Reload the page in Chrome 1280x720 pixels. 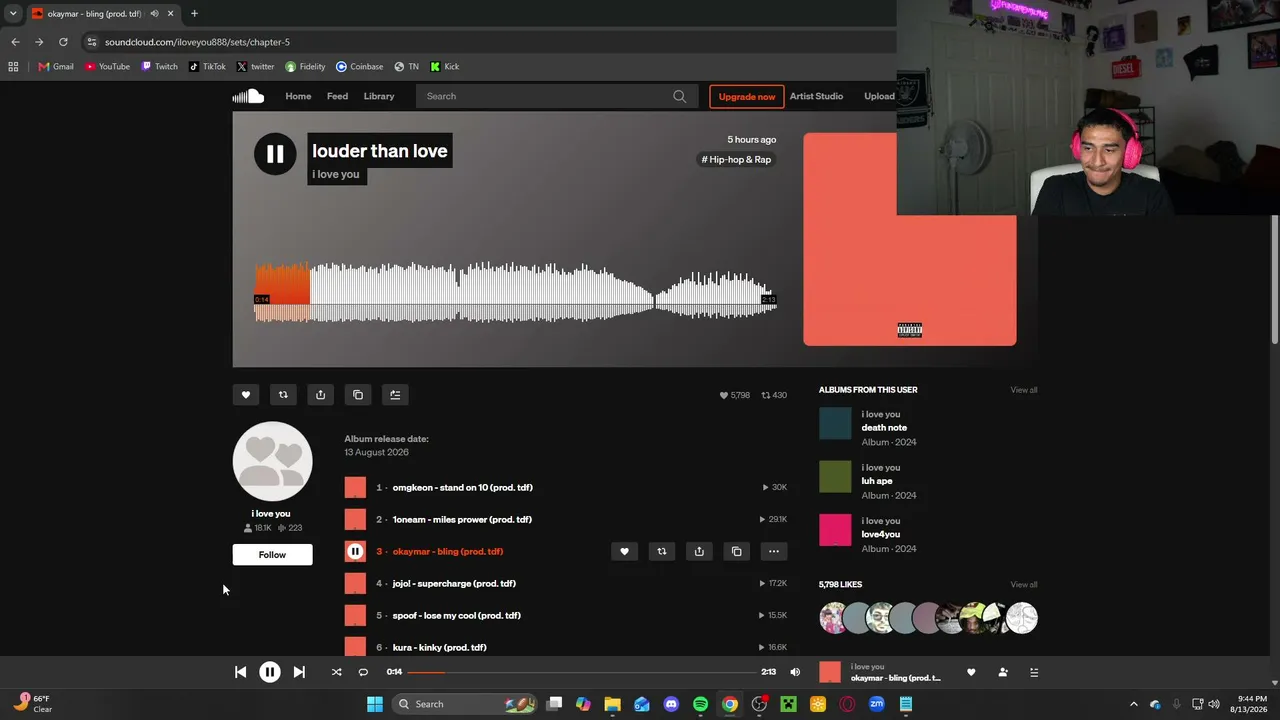coord(63,42)
